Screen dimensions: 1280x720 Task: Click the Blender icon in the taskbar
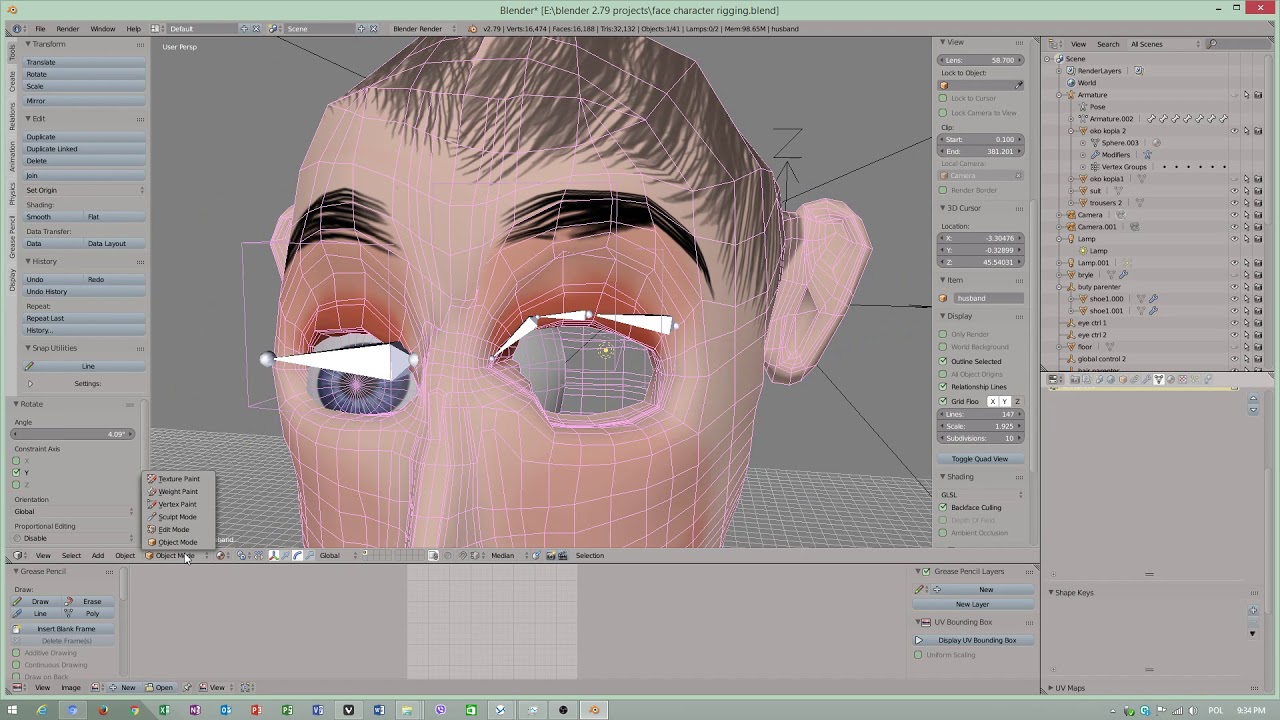[594, 710]
